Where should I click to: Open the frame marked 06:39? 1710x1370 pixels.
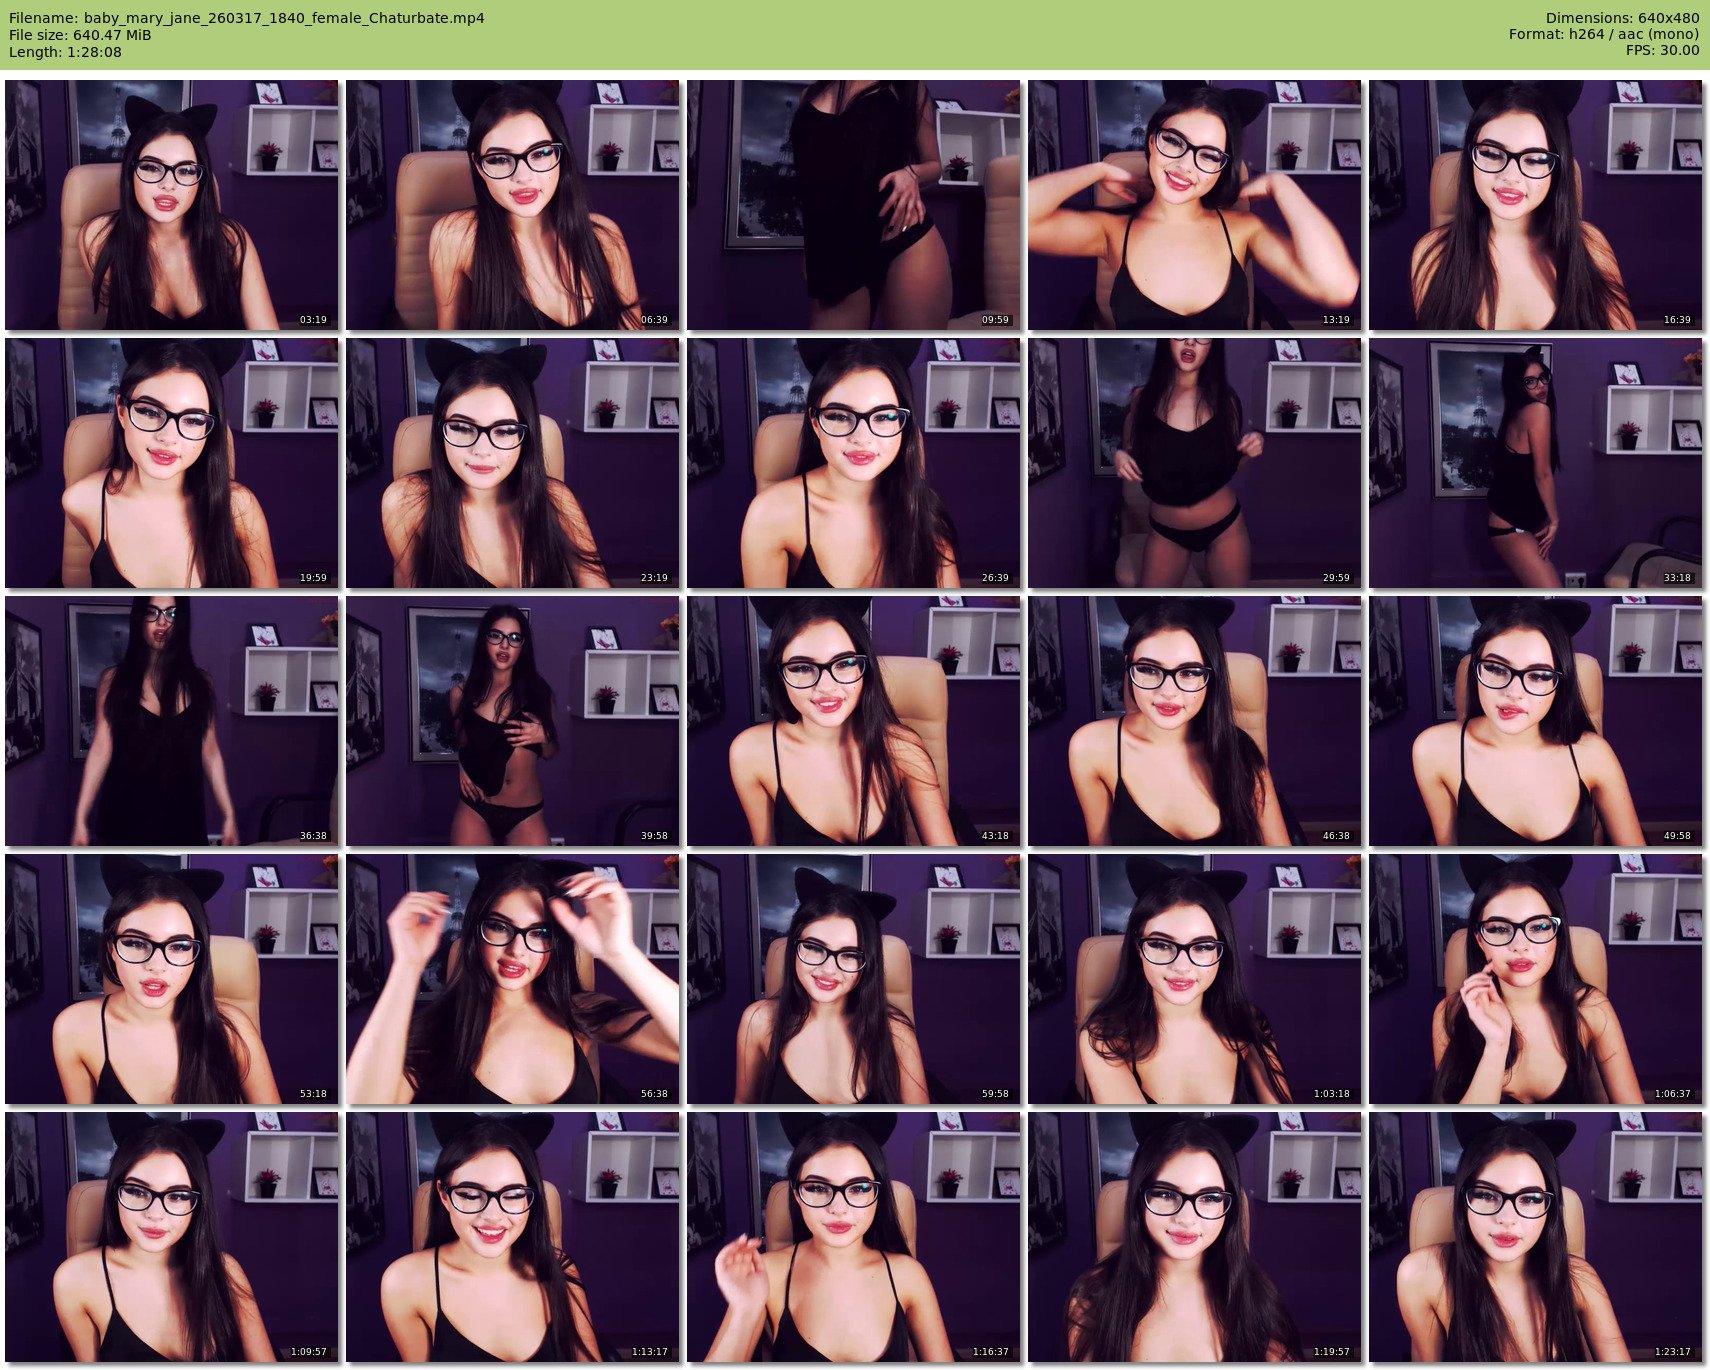tap(512, 205)
